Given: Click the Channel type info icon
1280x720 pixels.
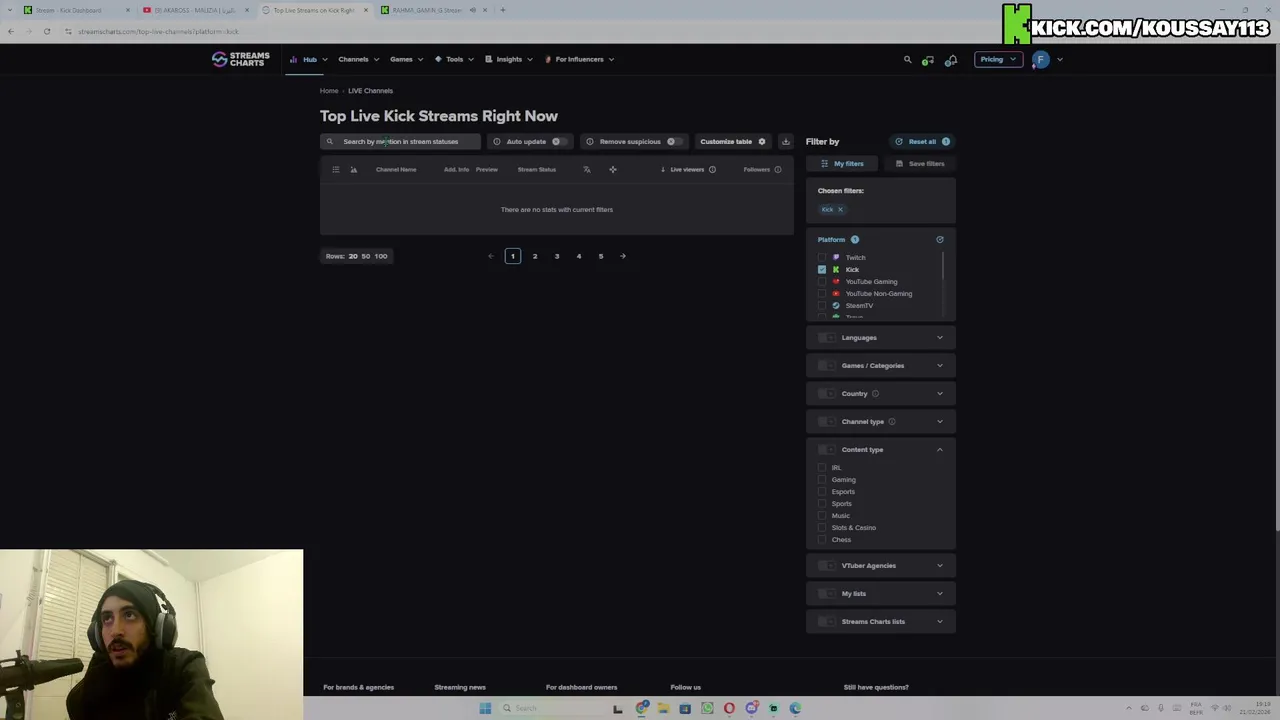Looking at the screenshot, I should tap(892, 421).
